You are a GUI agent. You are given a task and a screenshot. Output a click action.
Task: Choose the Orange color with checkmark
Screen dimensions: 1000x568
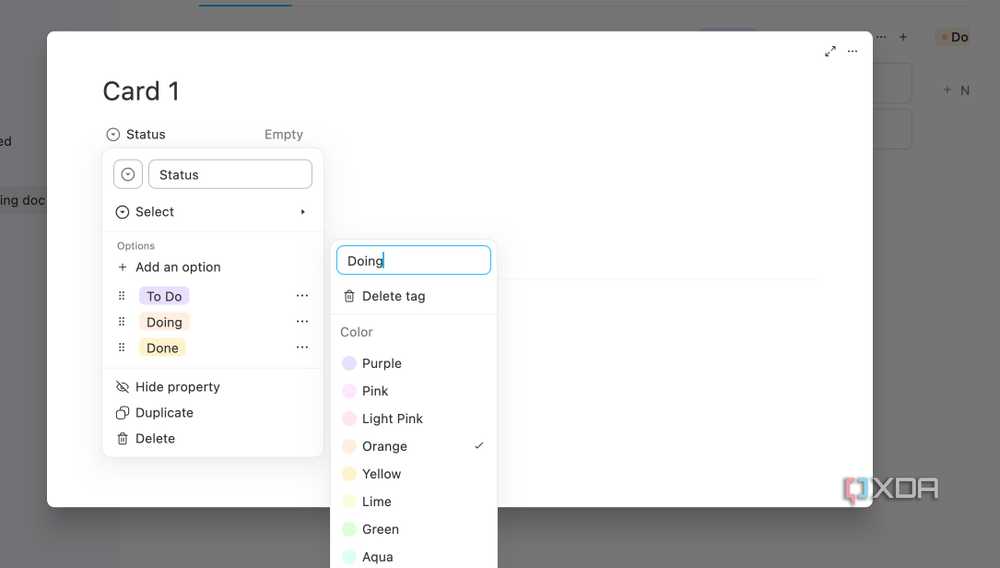click(413, 446)
